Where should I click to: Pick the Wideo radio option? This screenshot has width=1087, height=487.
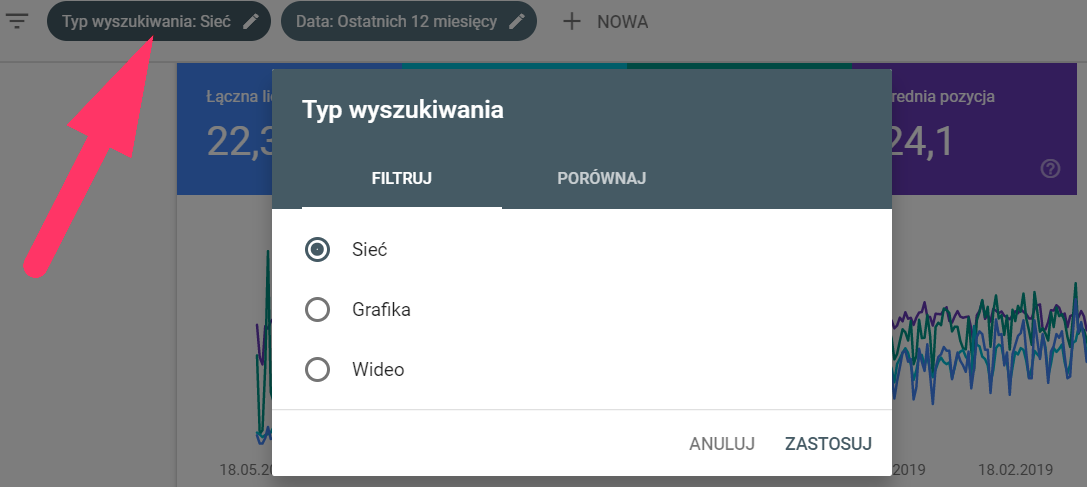pos(317,370)
